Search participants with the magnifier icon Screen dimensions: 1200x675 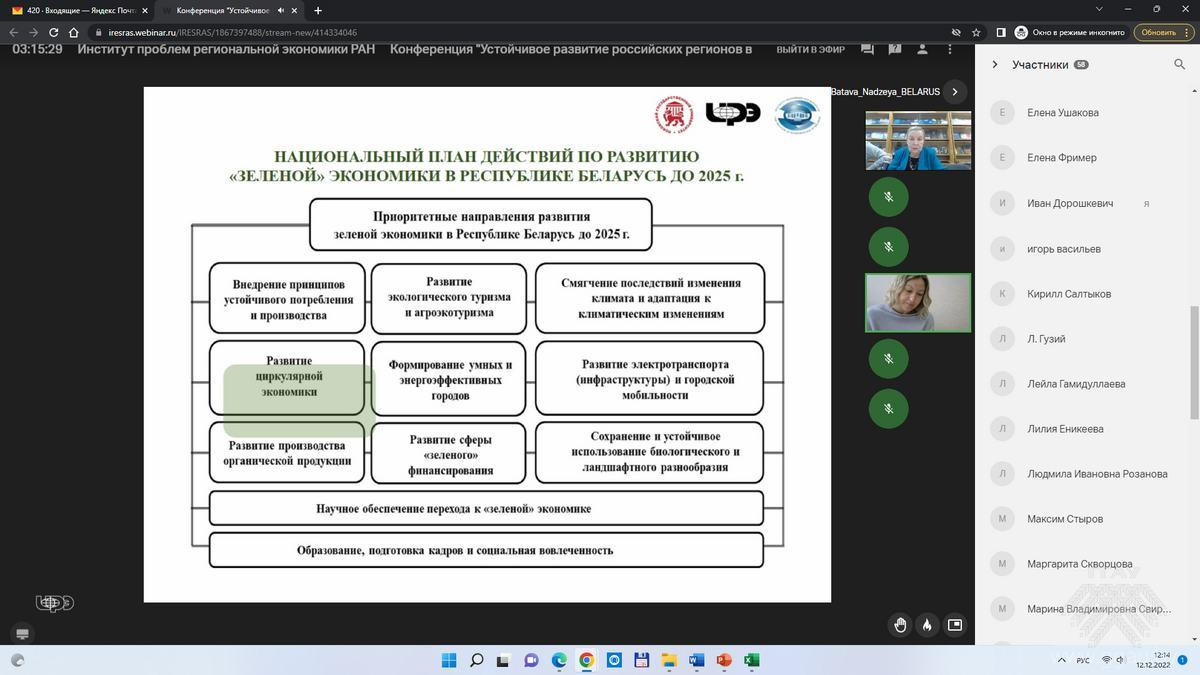click(x=1179, y=65)
